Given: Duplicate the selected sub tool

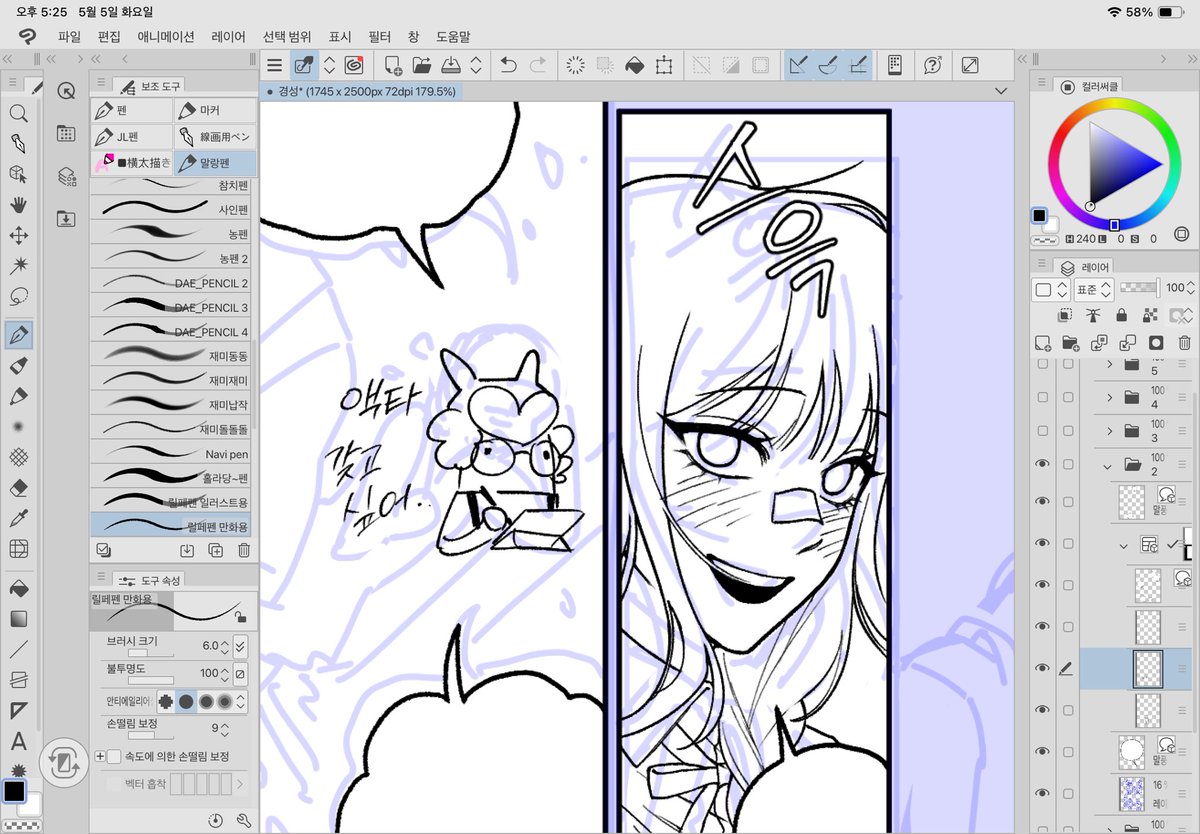Looking at the screenshot, I should click(x=215, y=550).
